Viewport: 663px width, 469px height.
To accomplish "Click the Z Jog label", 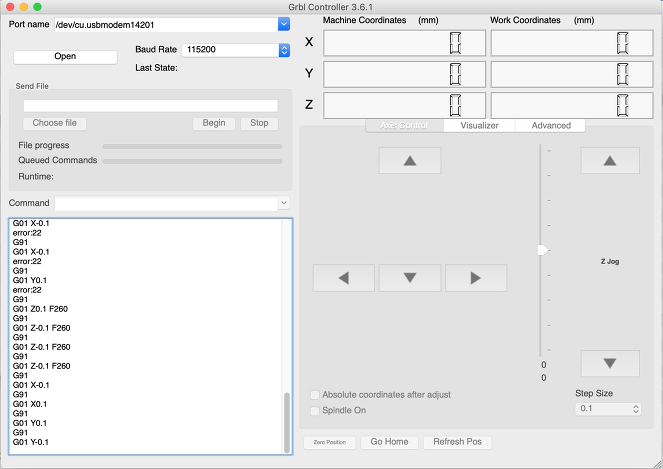I will pos(610,261).
